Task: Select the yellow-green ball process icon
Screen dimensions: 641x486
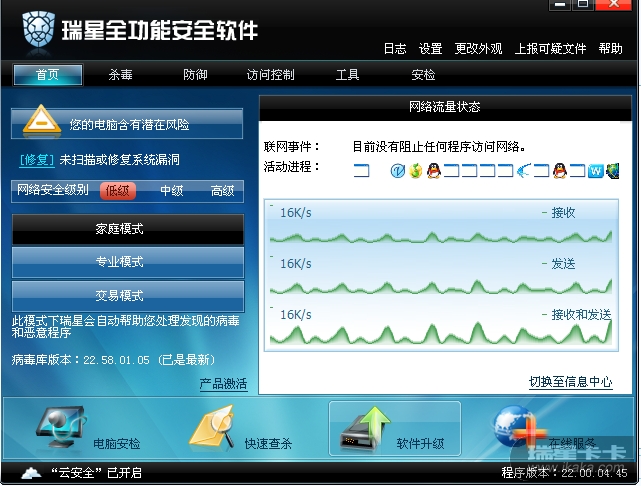Action: tap(415, 170)
